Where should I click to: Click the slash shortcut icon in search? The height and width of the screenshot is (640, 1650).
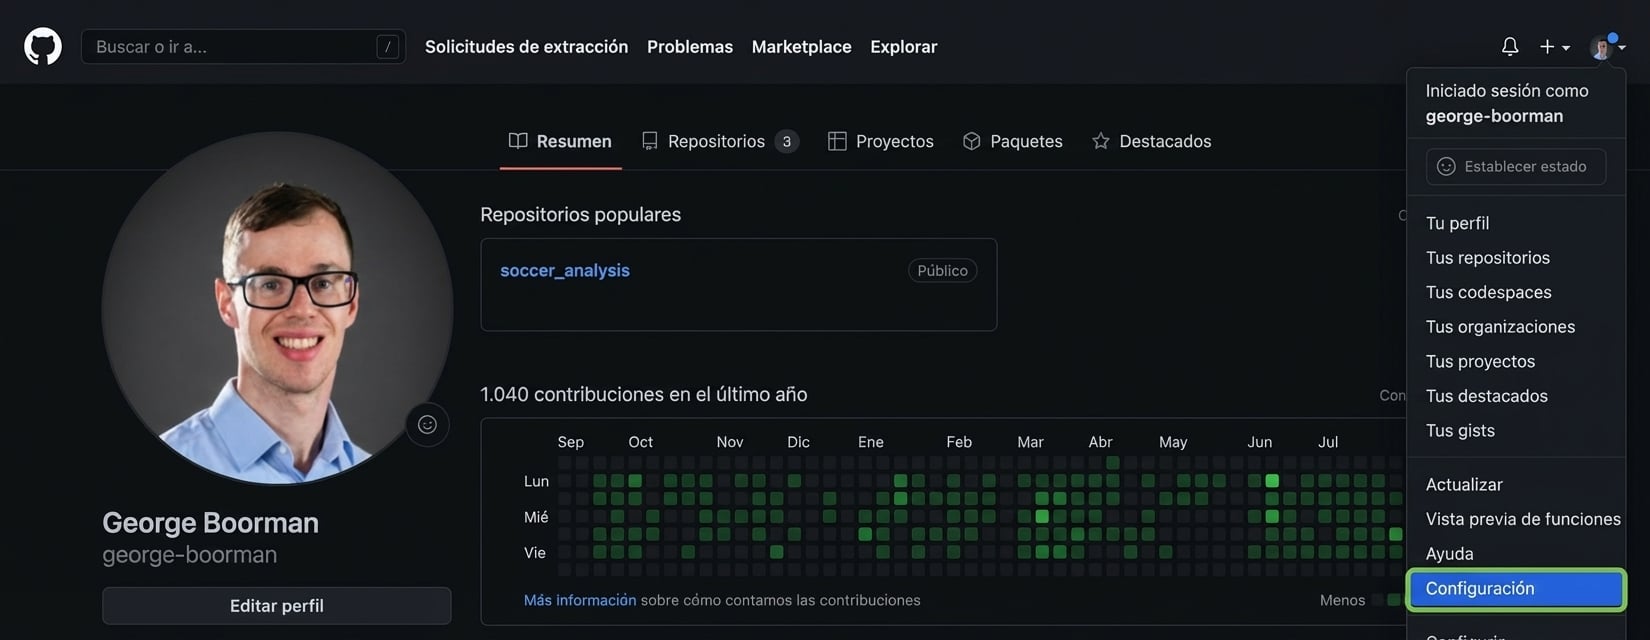click(388, 47)
